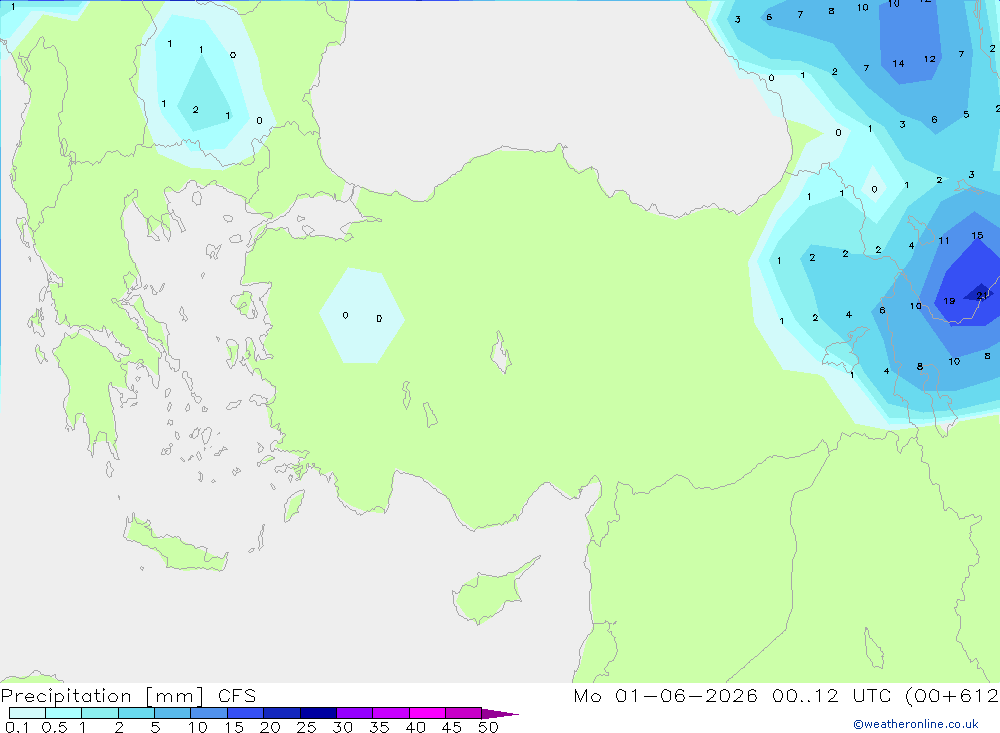This screenshot has height=733, width=1000.
Task: Select the 20–25 mm dark blue swatch
Action: [282, 713]
